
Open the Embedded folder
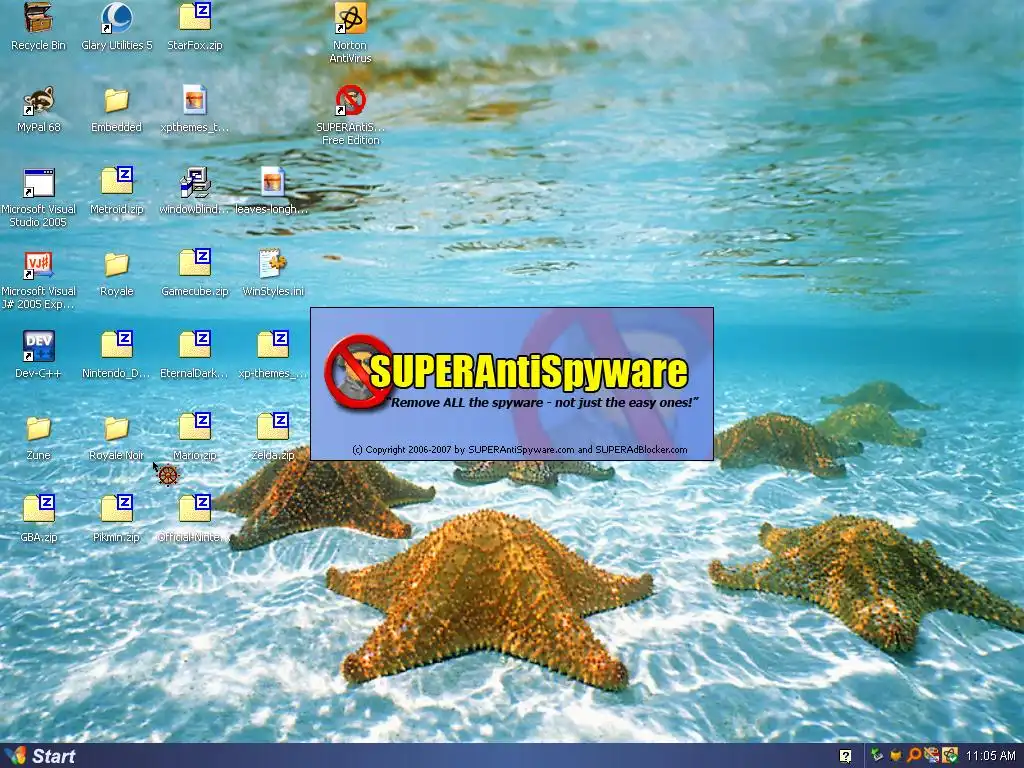[x=116, y=109]
